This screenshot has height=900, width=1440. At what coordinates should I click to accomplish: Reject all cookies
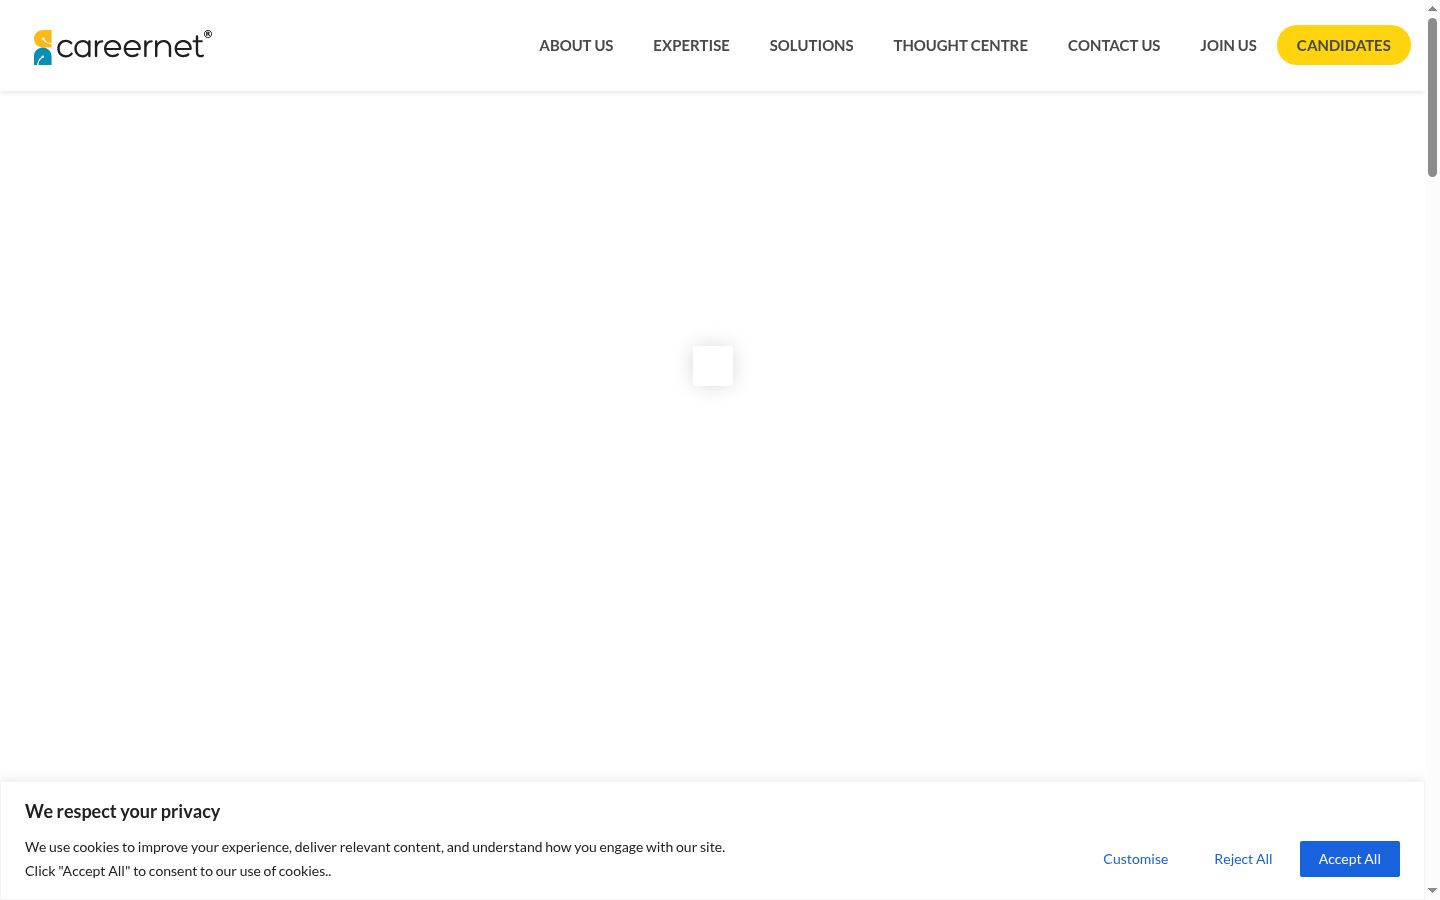(1243, 859)
